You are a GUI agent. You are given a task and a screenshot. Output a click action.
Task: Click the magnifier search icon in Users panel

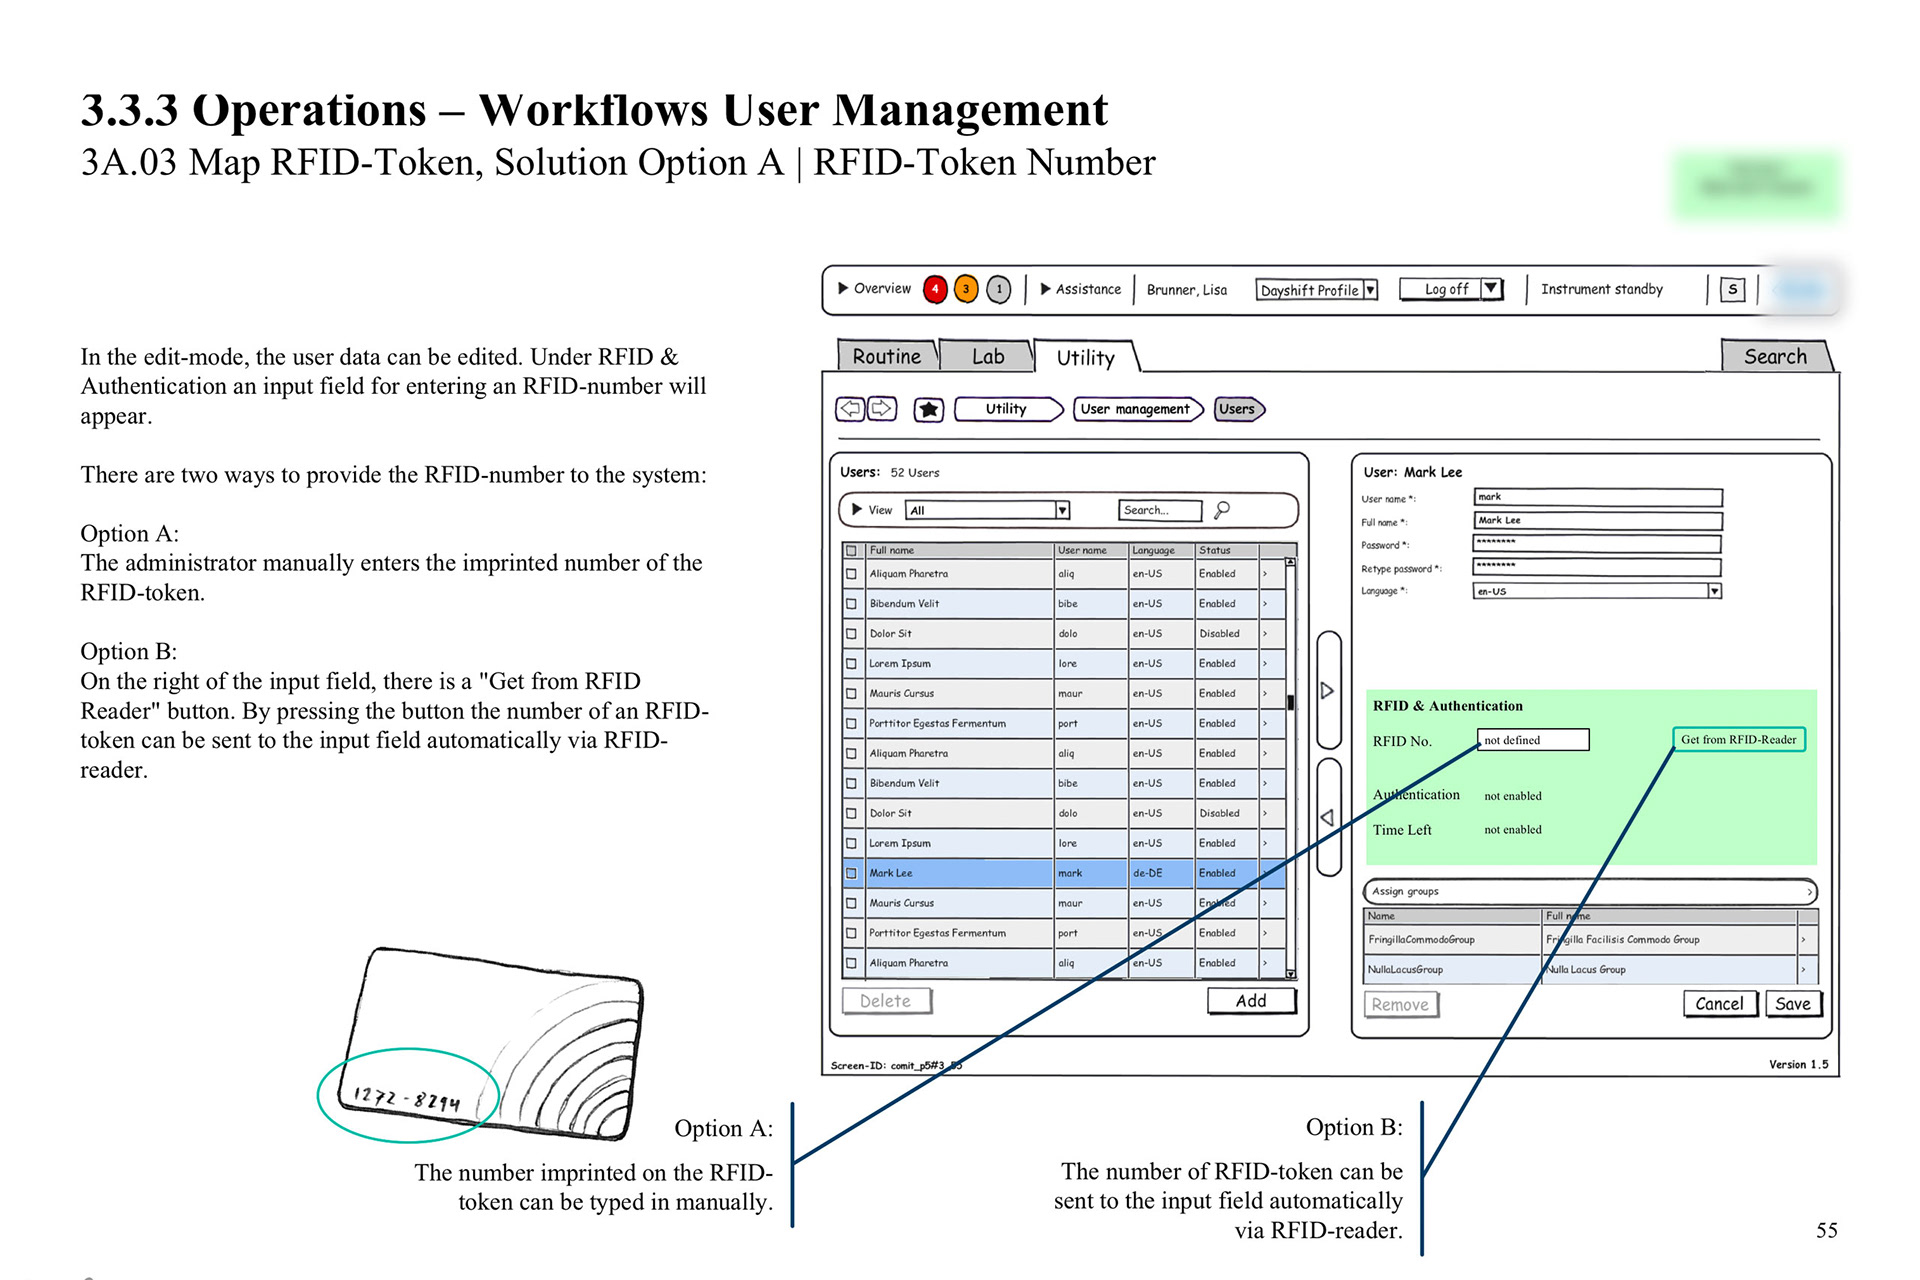pyautogui.click(x=1222, y=510)
